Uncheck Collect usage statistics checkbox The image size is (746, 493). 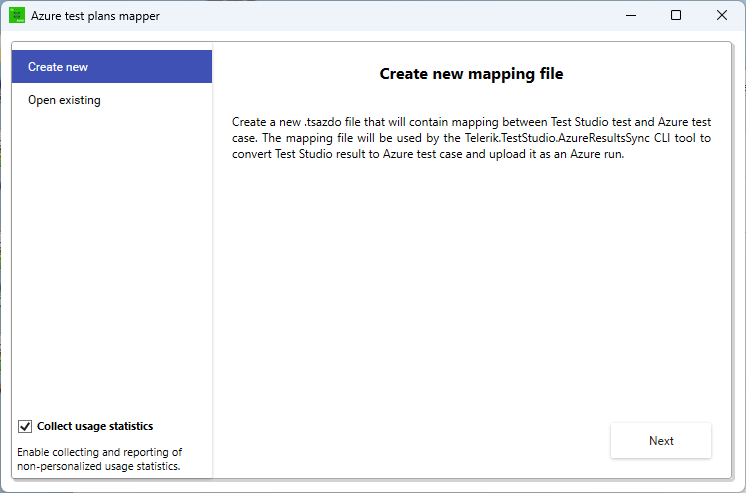(x=25, y=426)
